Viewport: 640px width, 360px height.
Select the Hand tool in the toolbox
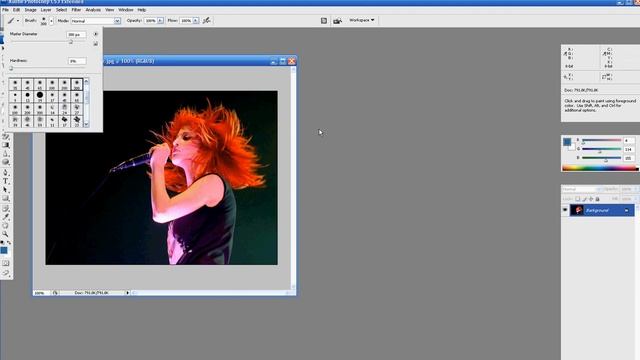(x=6, y=225)
